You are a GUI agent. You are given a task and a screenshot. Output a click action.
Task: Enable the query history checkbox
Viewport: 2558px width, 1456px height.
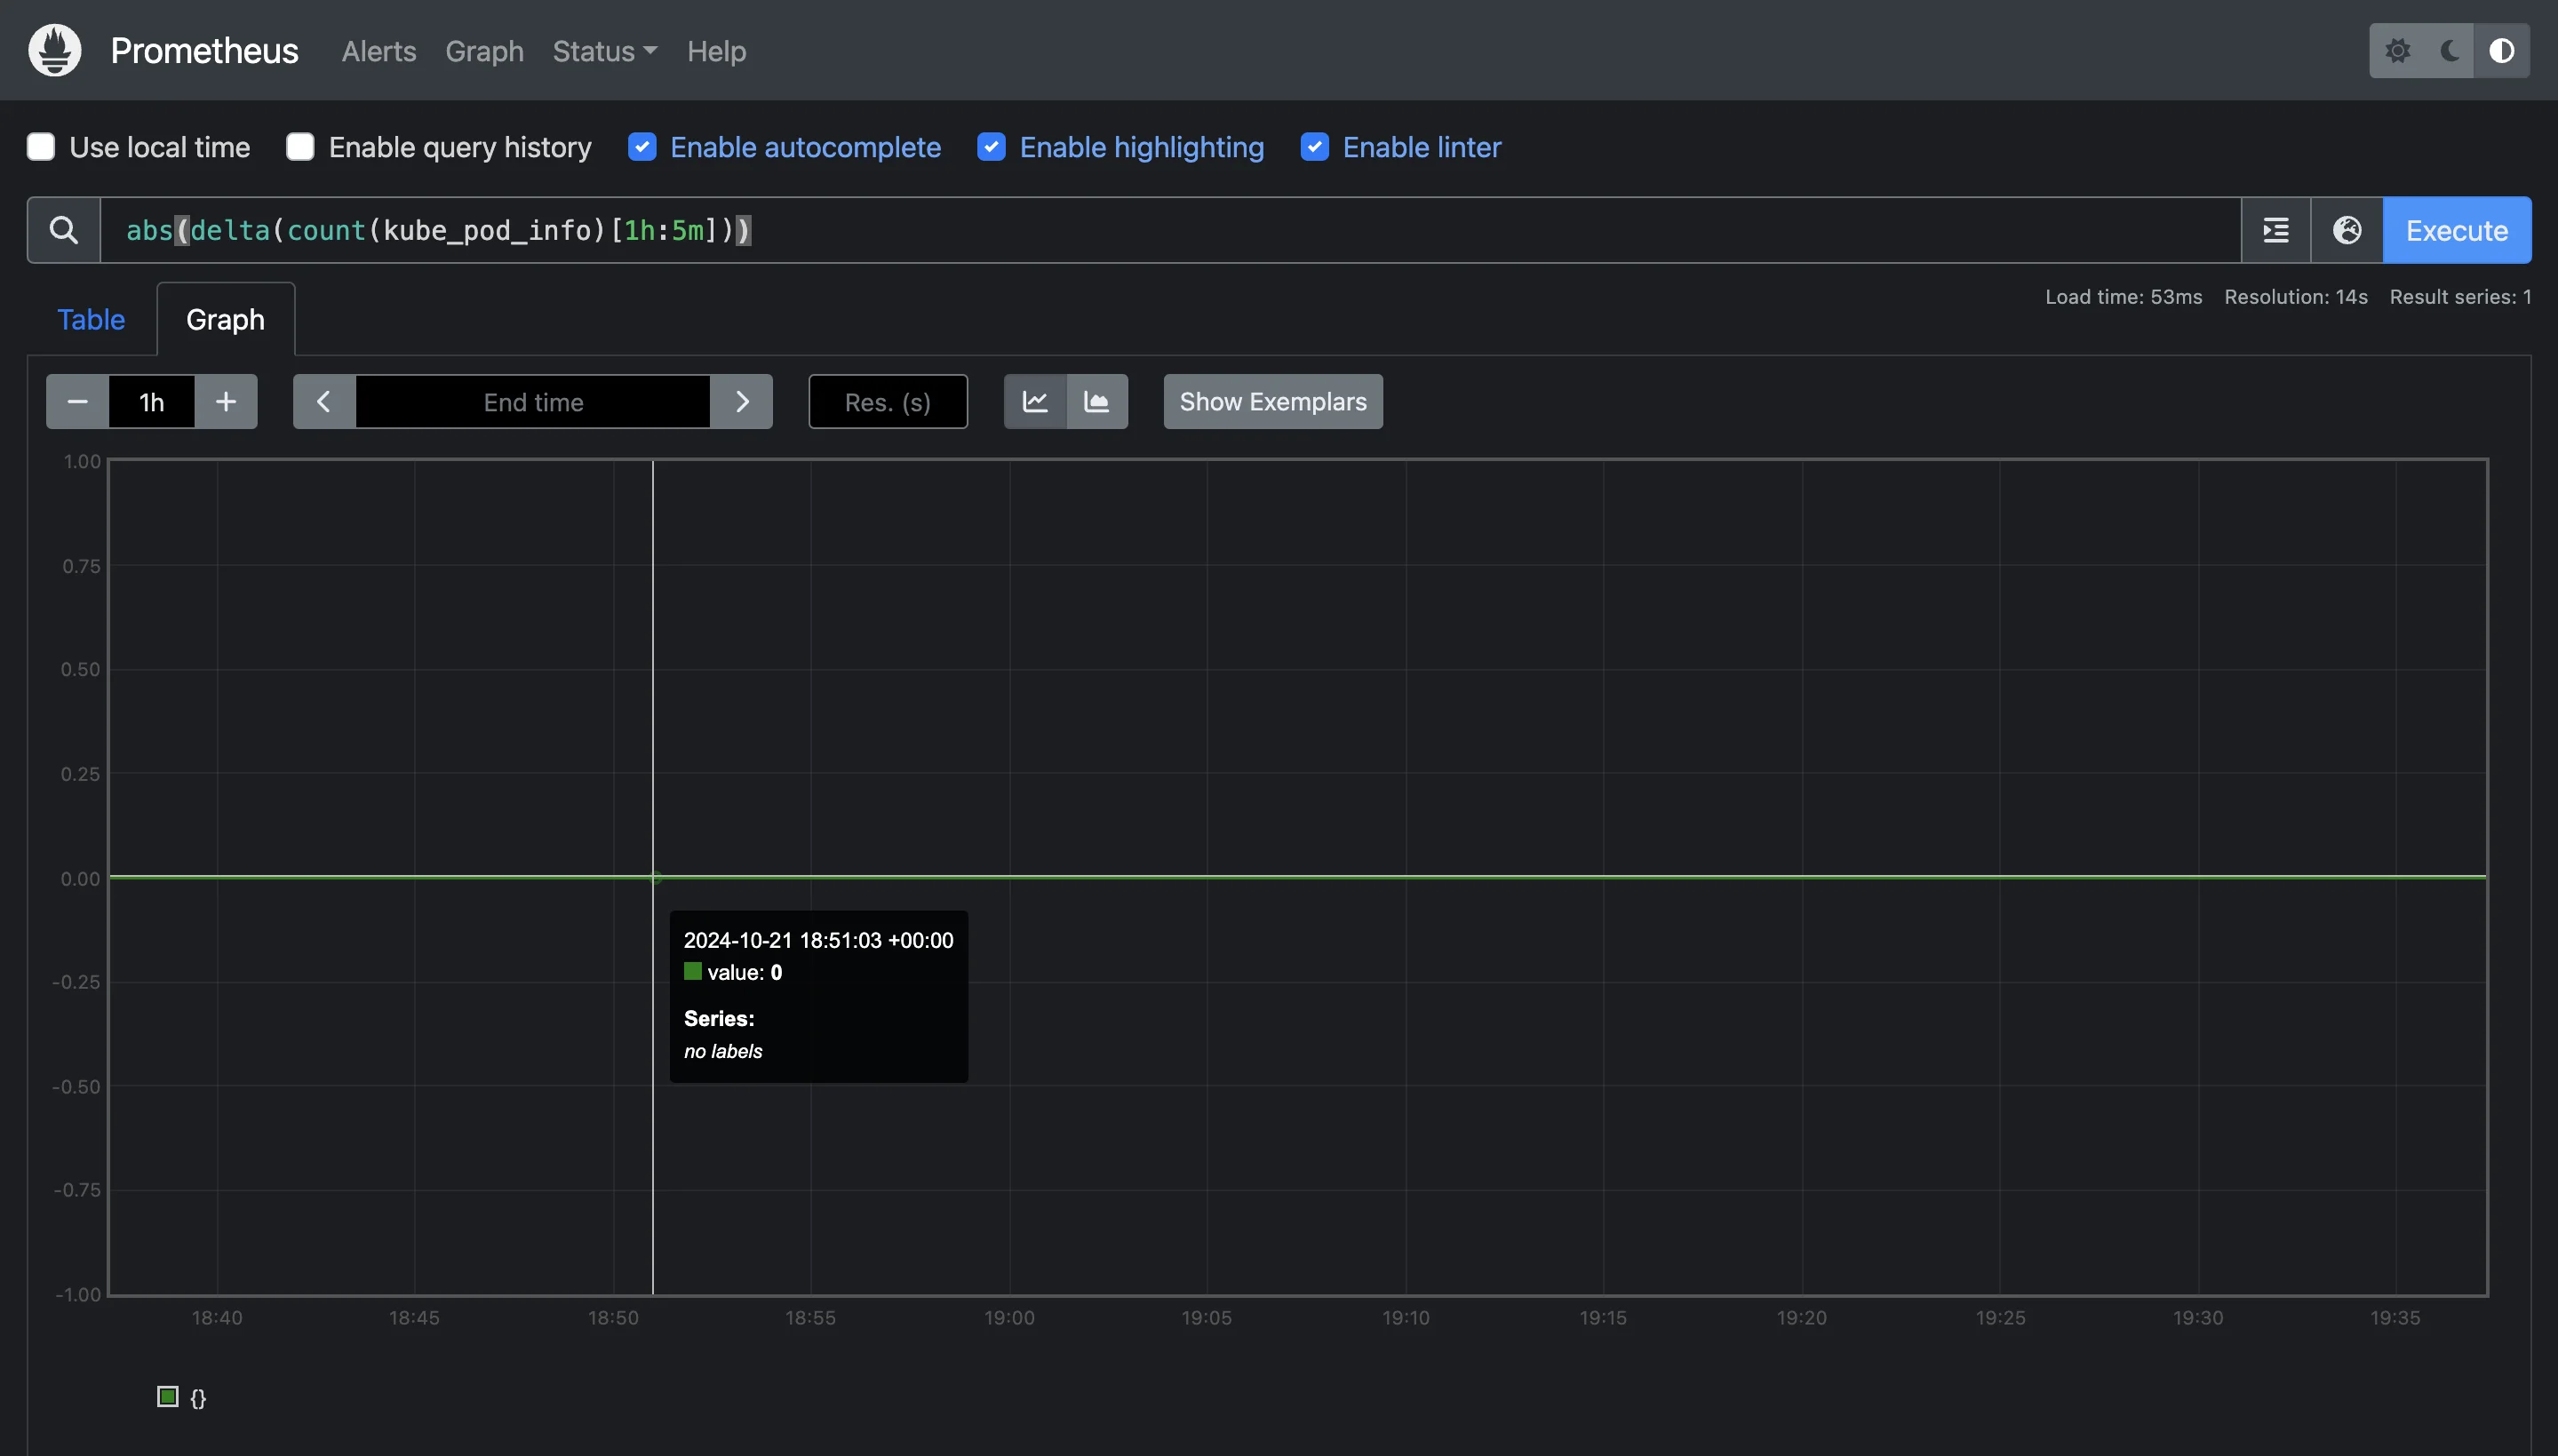(300, 147)
